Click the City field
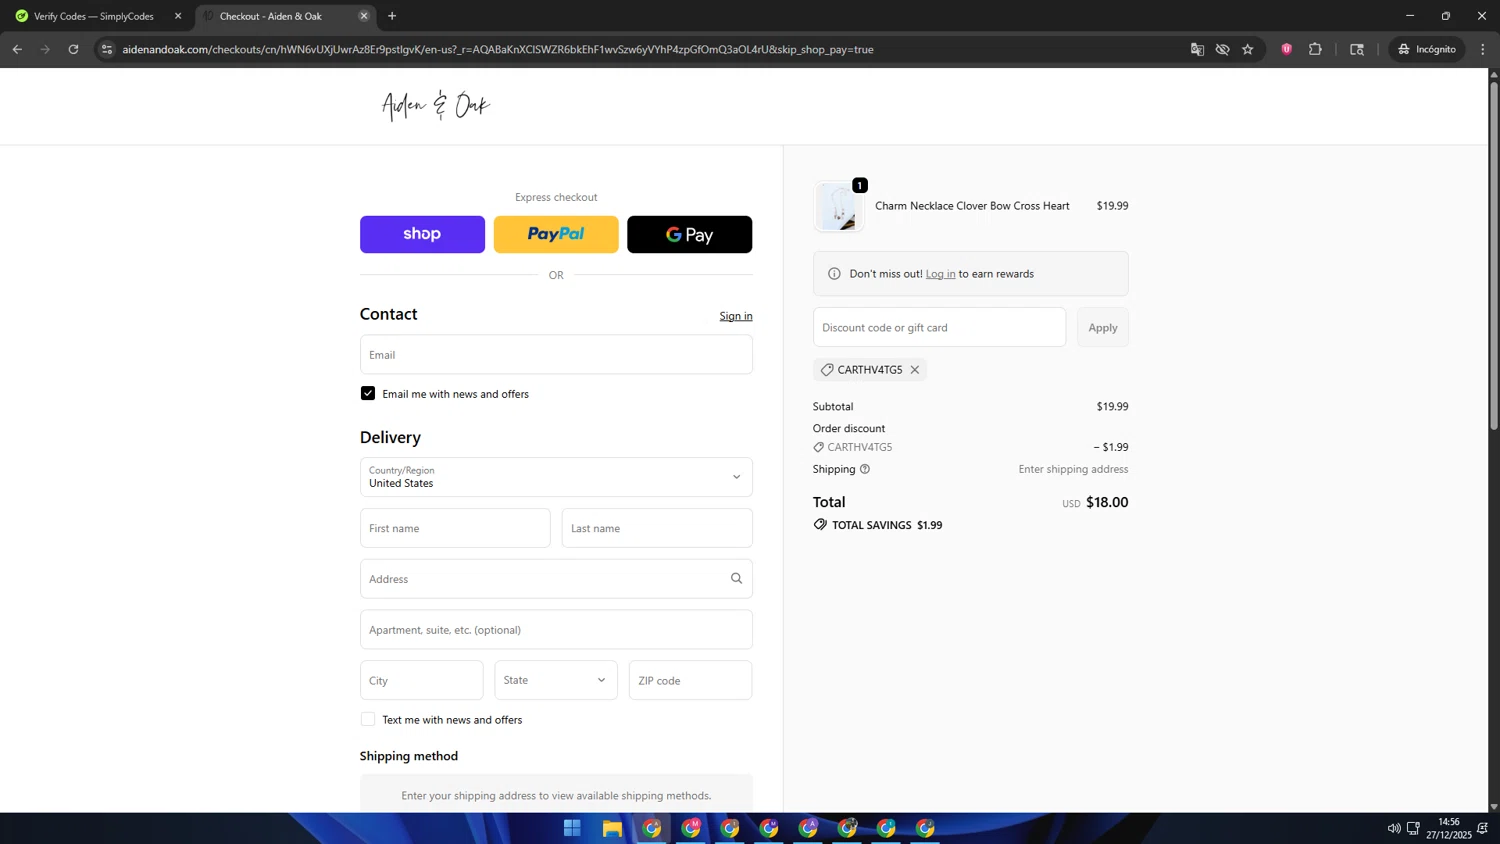This screenshot has width=1500, height=844. pos(421,680)
